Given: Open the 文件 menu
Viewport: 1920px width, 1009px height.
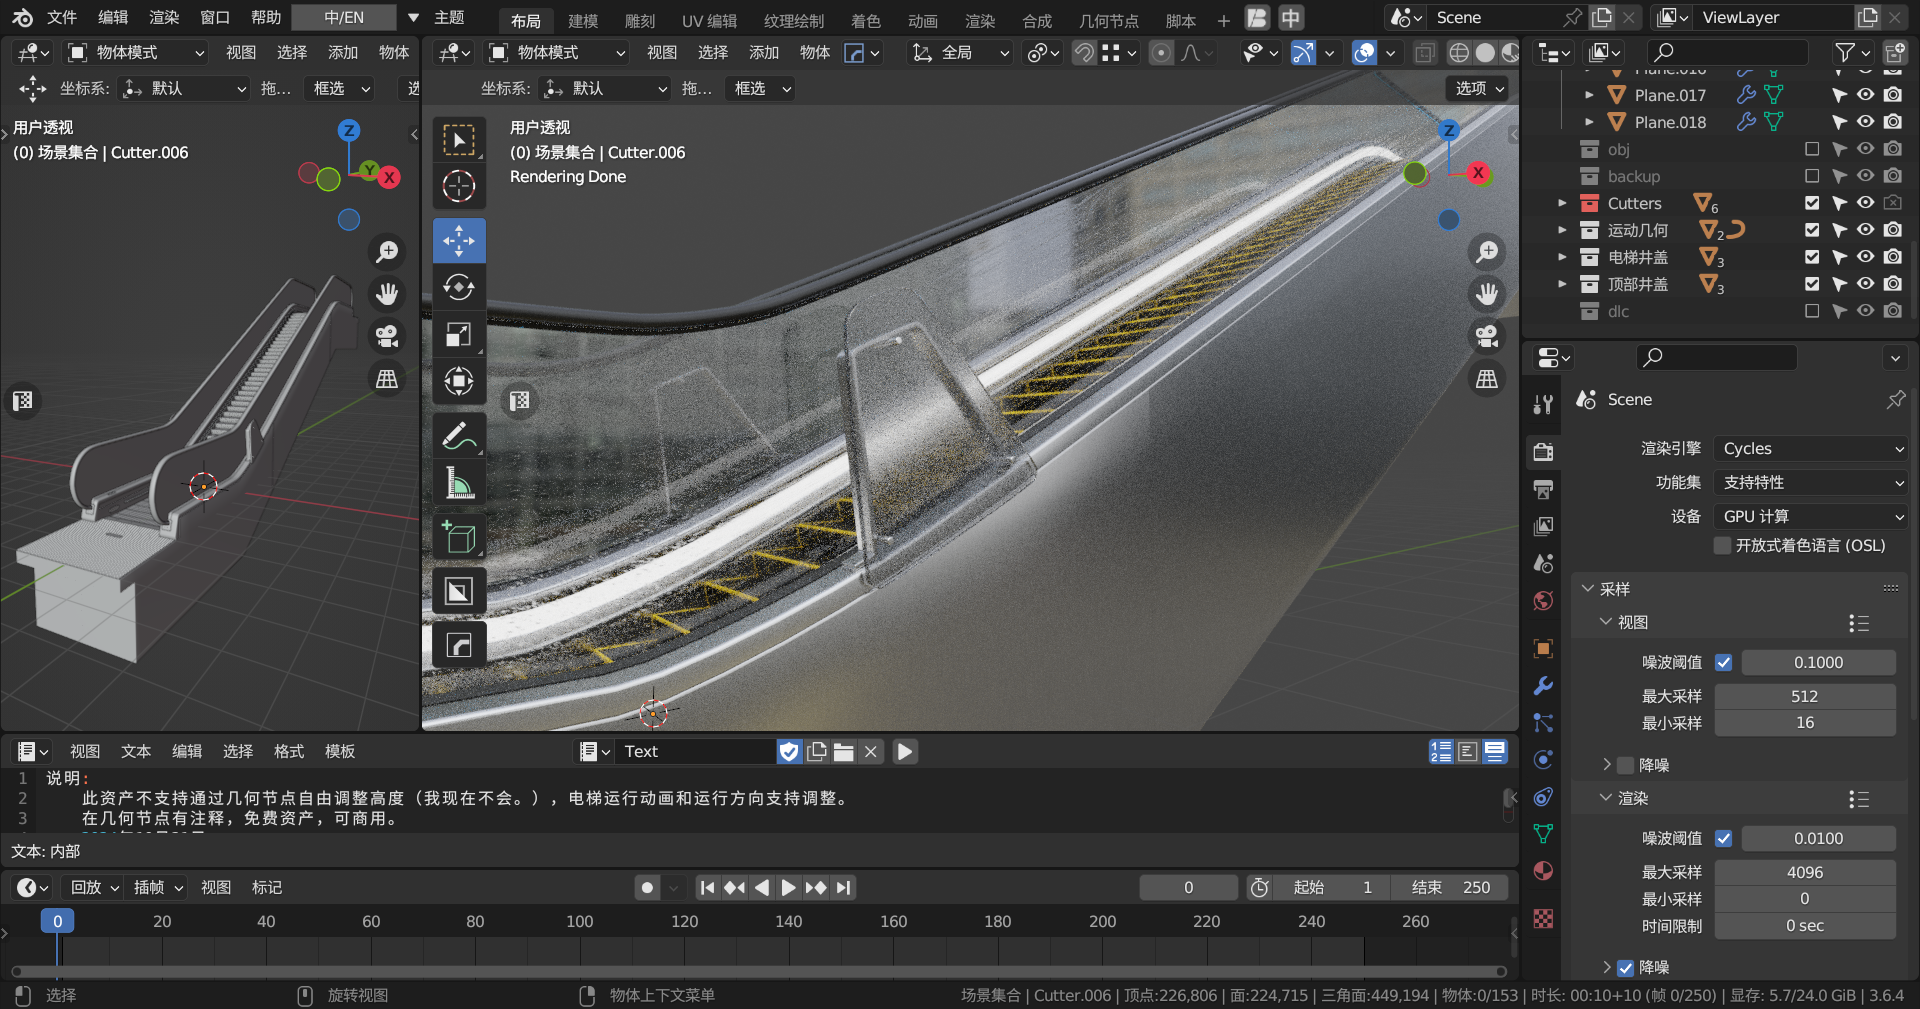Looking at the screenshot, I should [62, 17].
